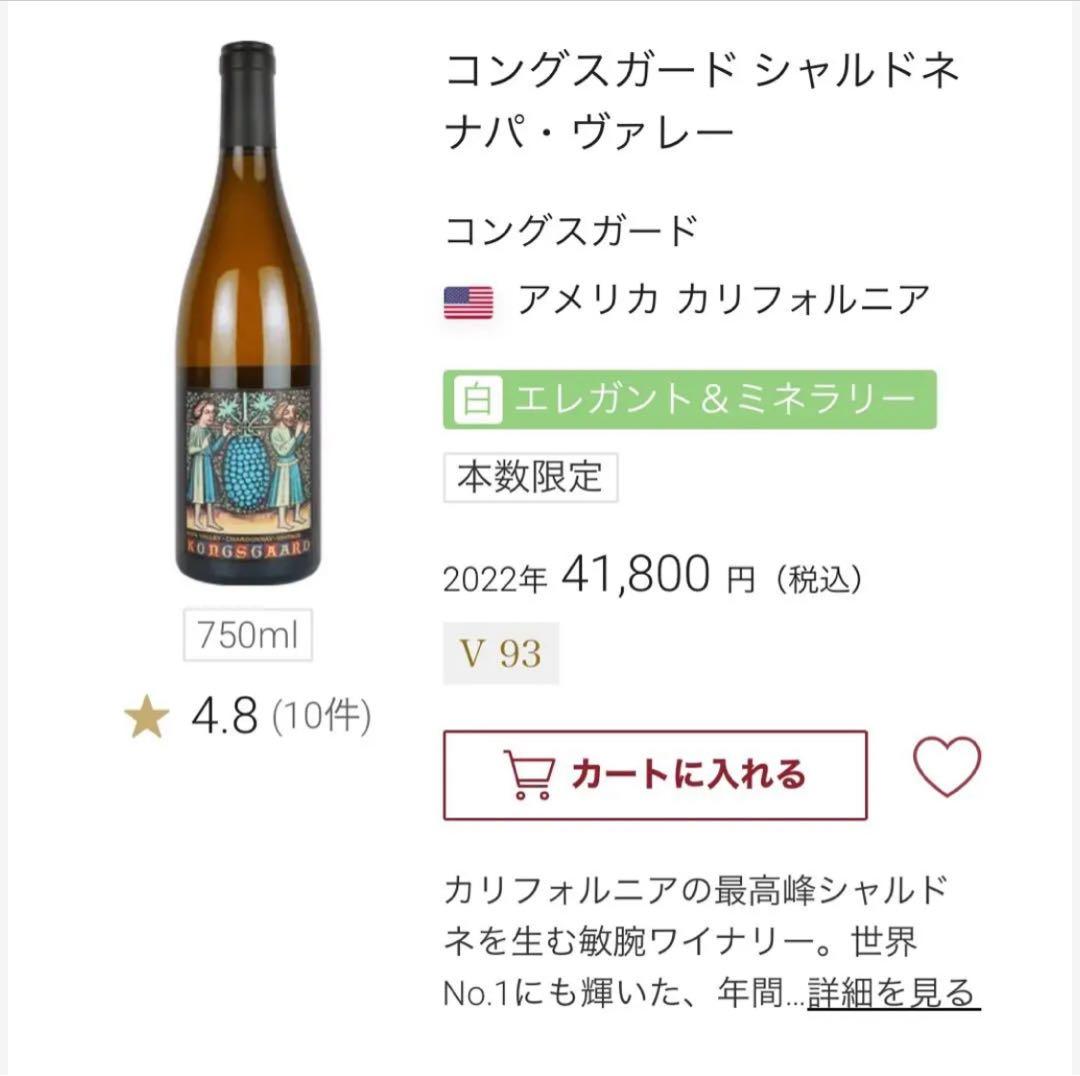View the wine bottle thumbnail image
The height and width of the screenshot is (1076, 1080).
tap(248, 300)
